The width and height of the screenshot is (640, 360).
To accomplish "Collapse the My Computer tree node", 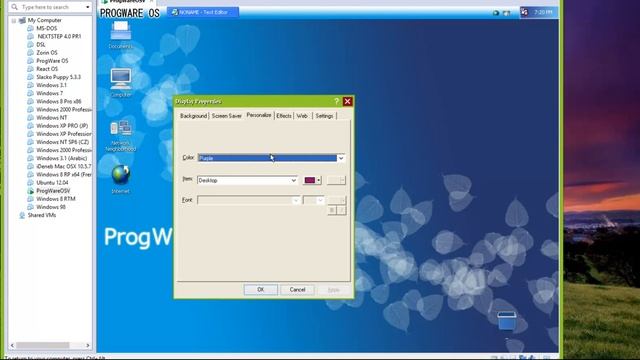I will click(x=13, y=20).
